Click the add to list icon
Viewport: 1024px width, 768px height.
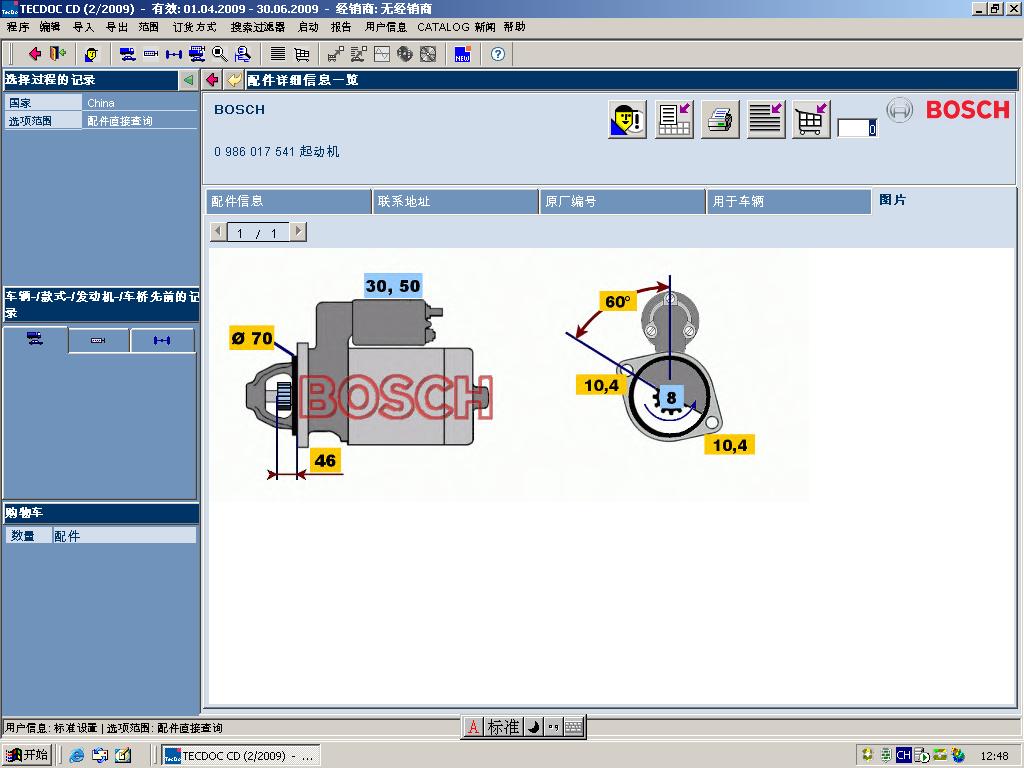(x=765, y=120)
